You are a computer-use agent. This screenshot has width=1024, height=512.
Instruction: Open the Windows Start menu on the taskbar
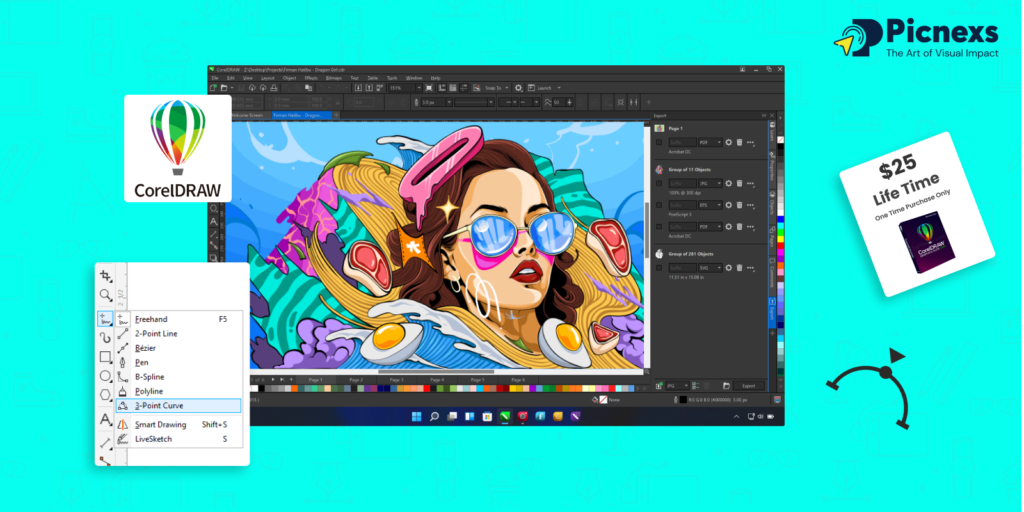pos(417,416)
